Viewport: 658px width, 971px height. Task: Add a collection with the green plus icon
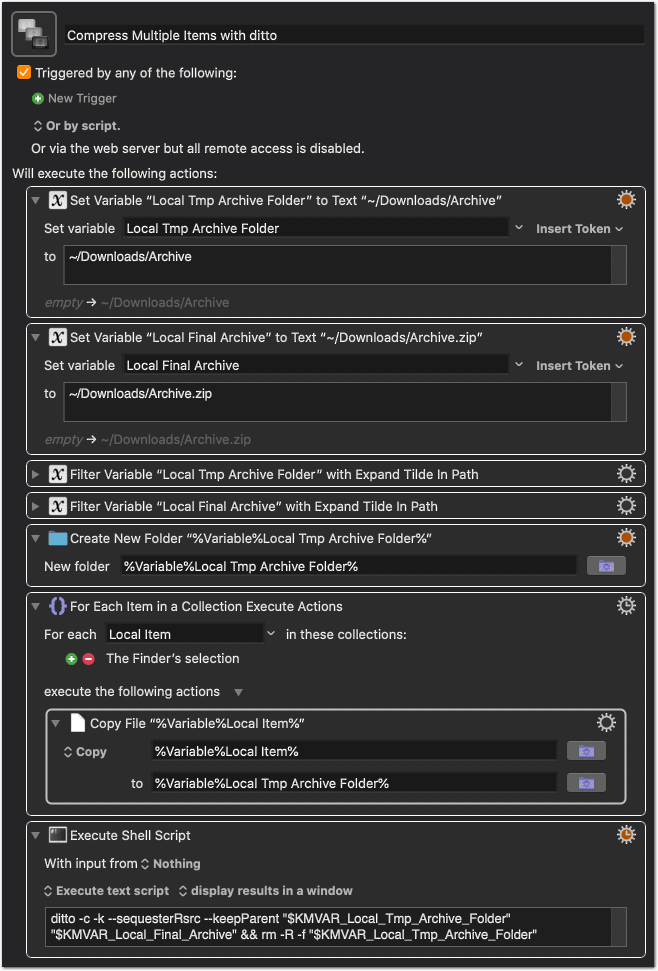click(71, 659)
